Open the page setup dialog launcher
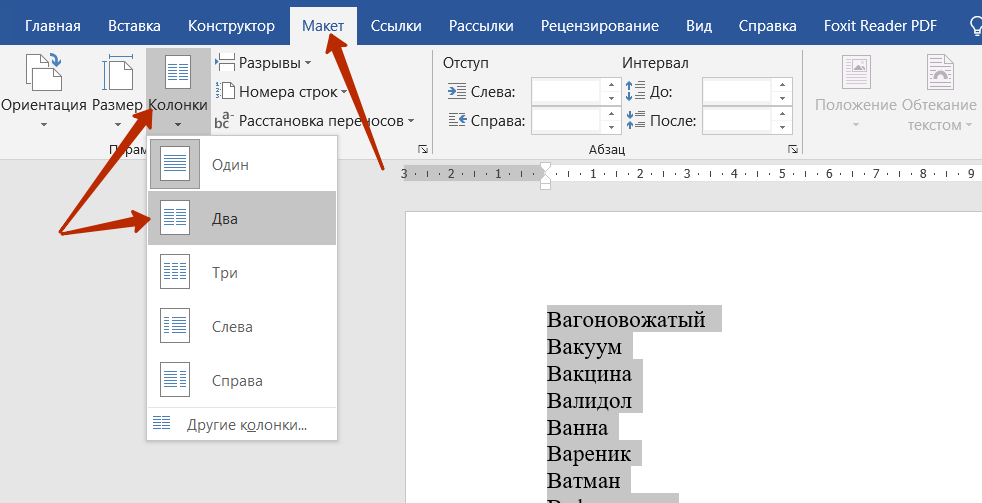The height and width of the screenshot is (503, 982). (x=423, y=149)
